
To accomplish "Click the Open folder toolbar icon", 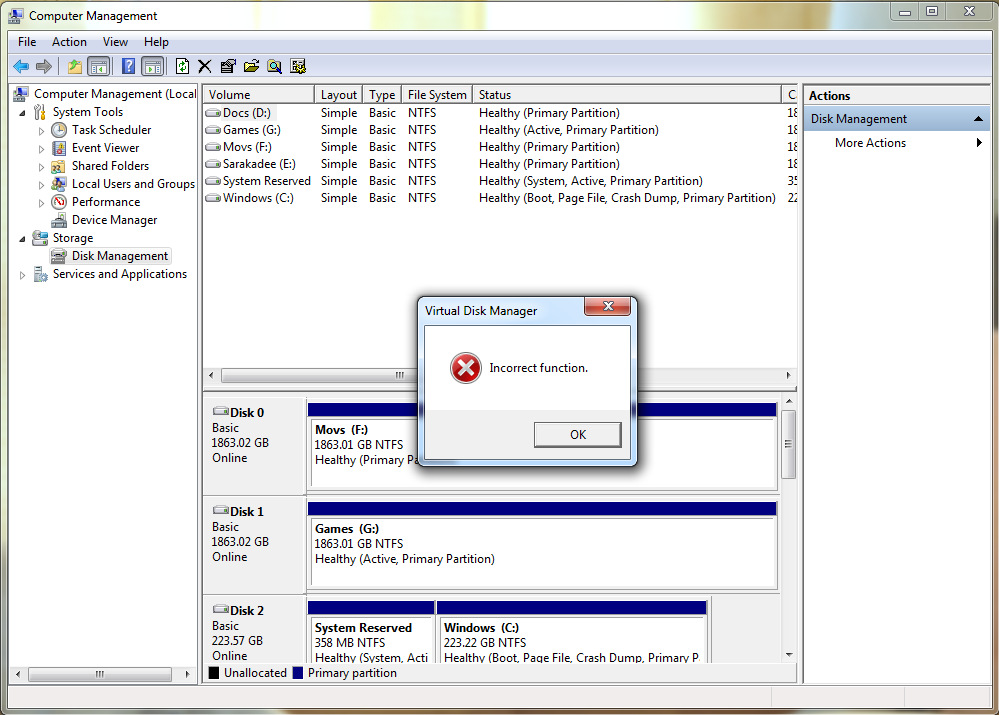I will (x=252, y=66).
